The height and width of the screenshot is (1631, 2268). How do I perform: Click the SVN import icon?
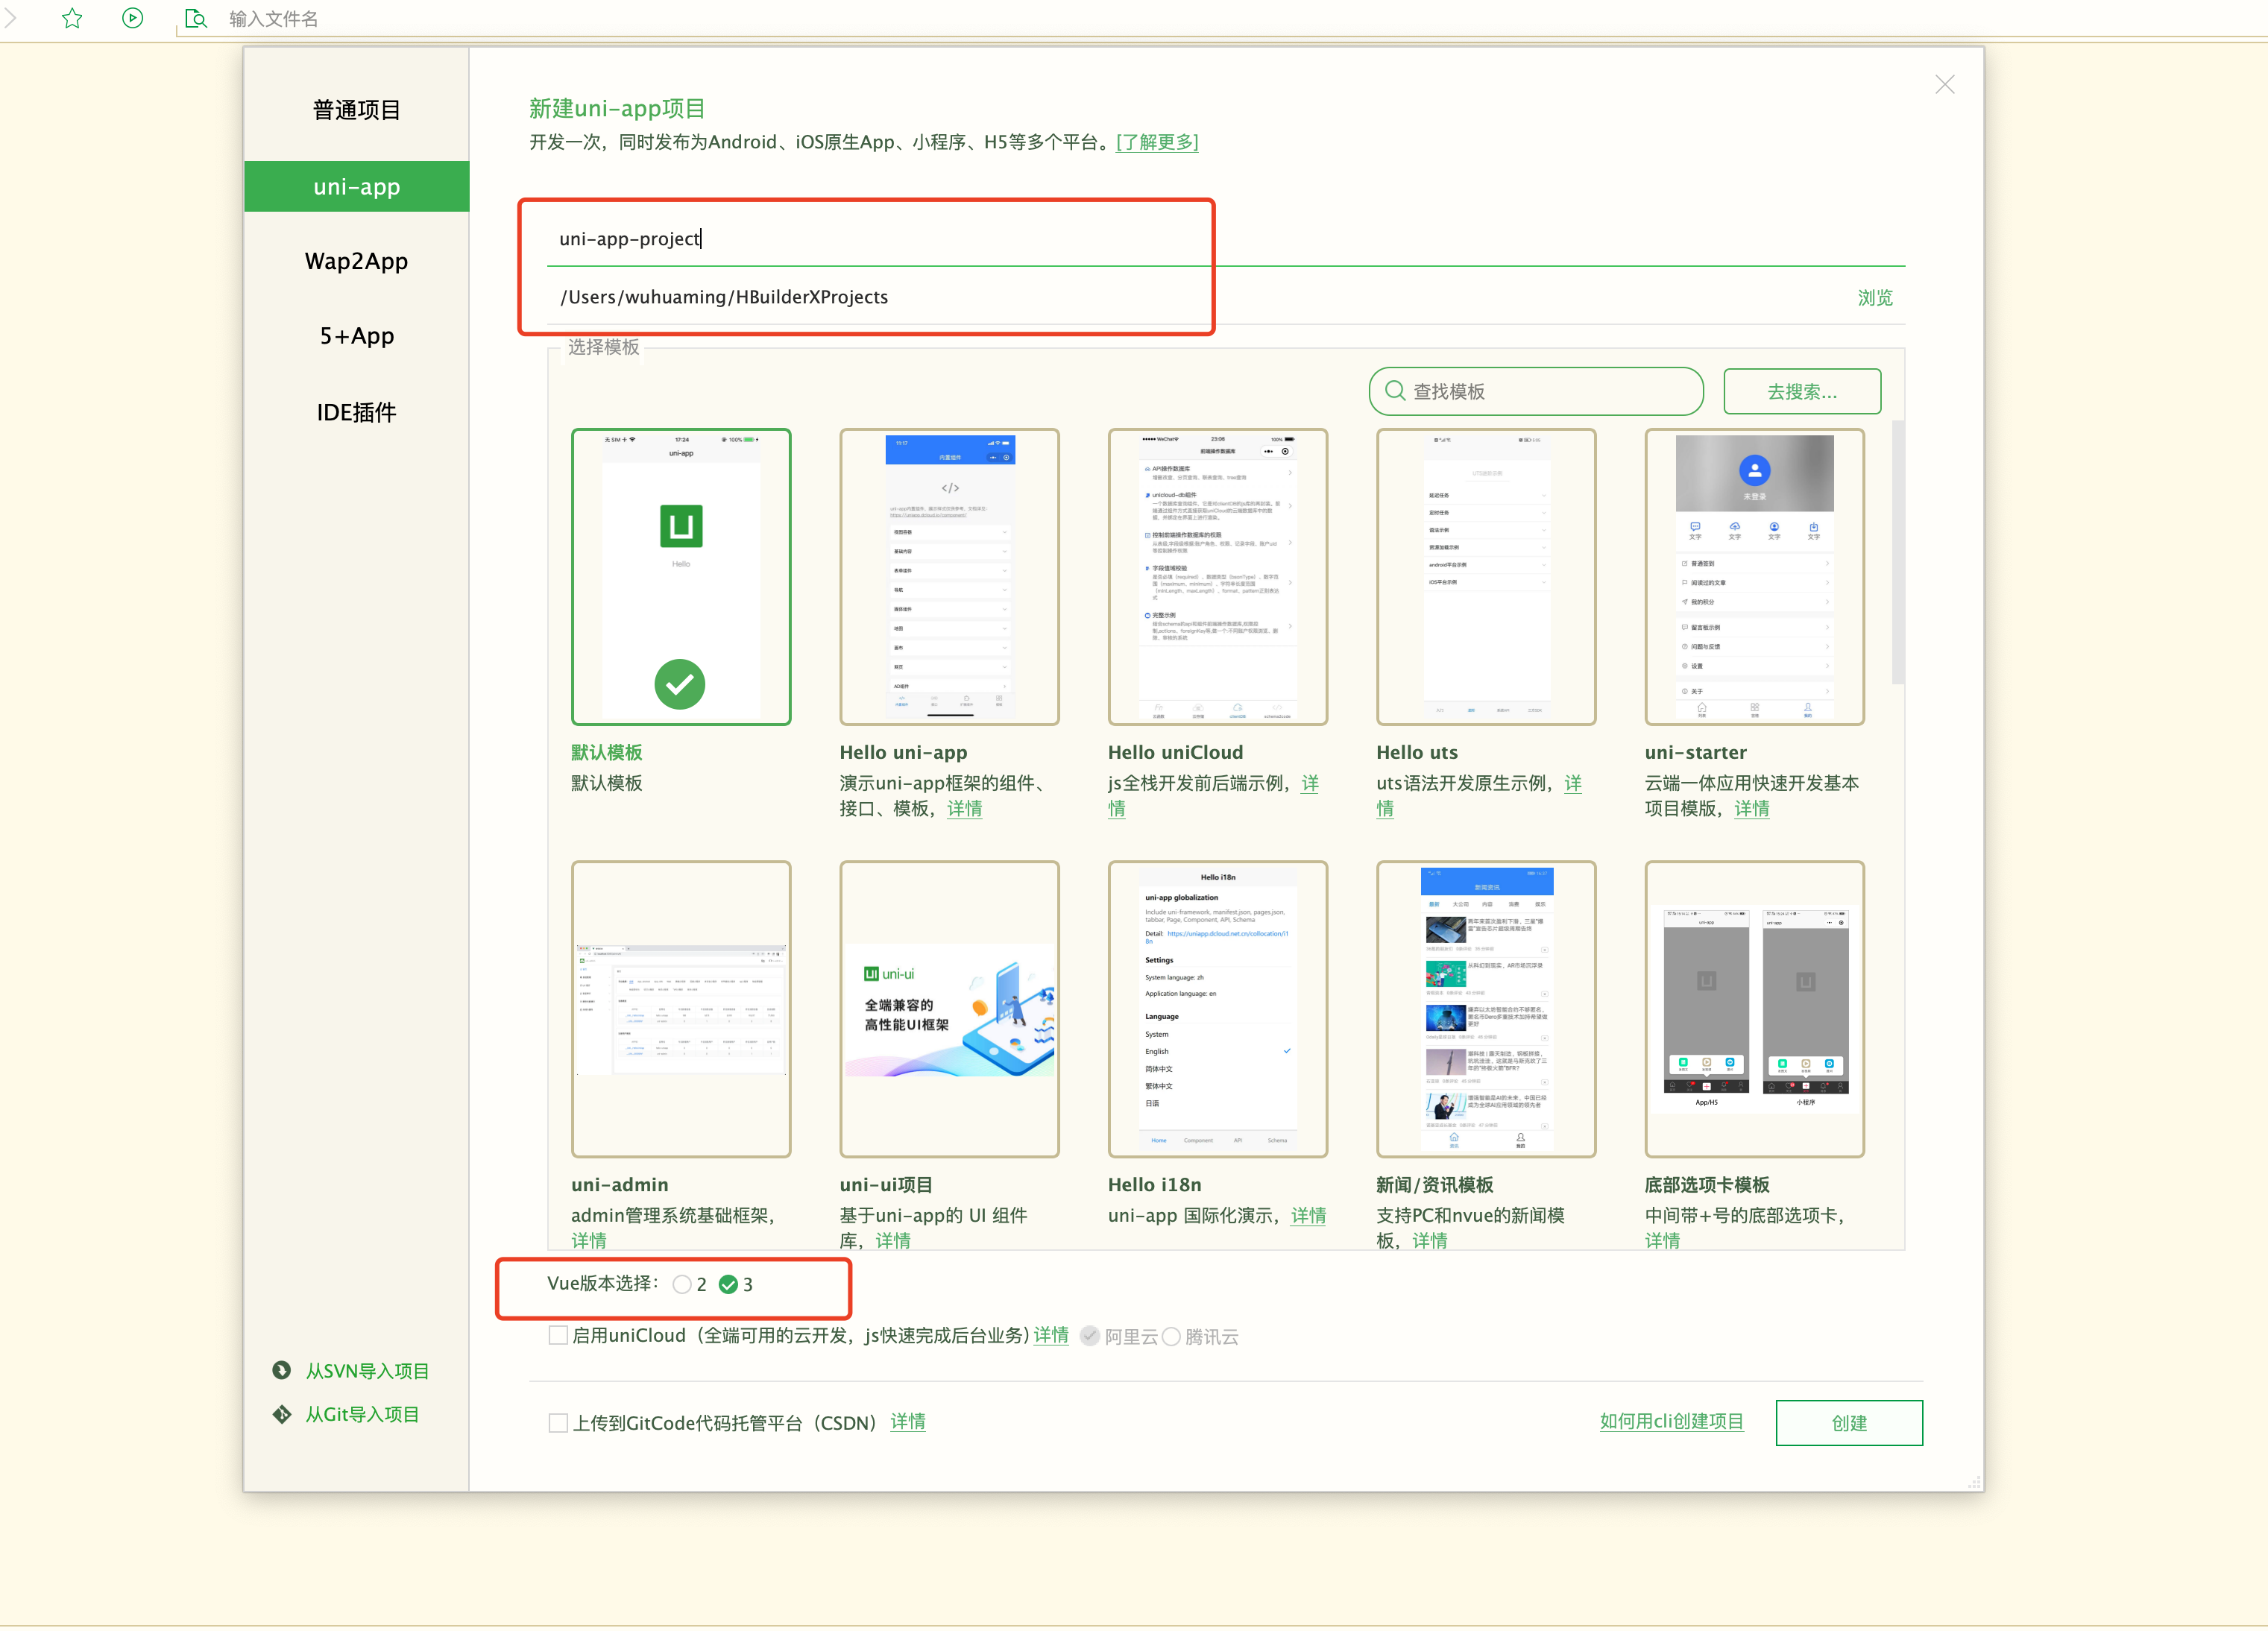282,1370
